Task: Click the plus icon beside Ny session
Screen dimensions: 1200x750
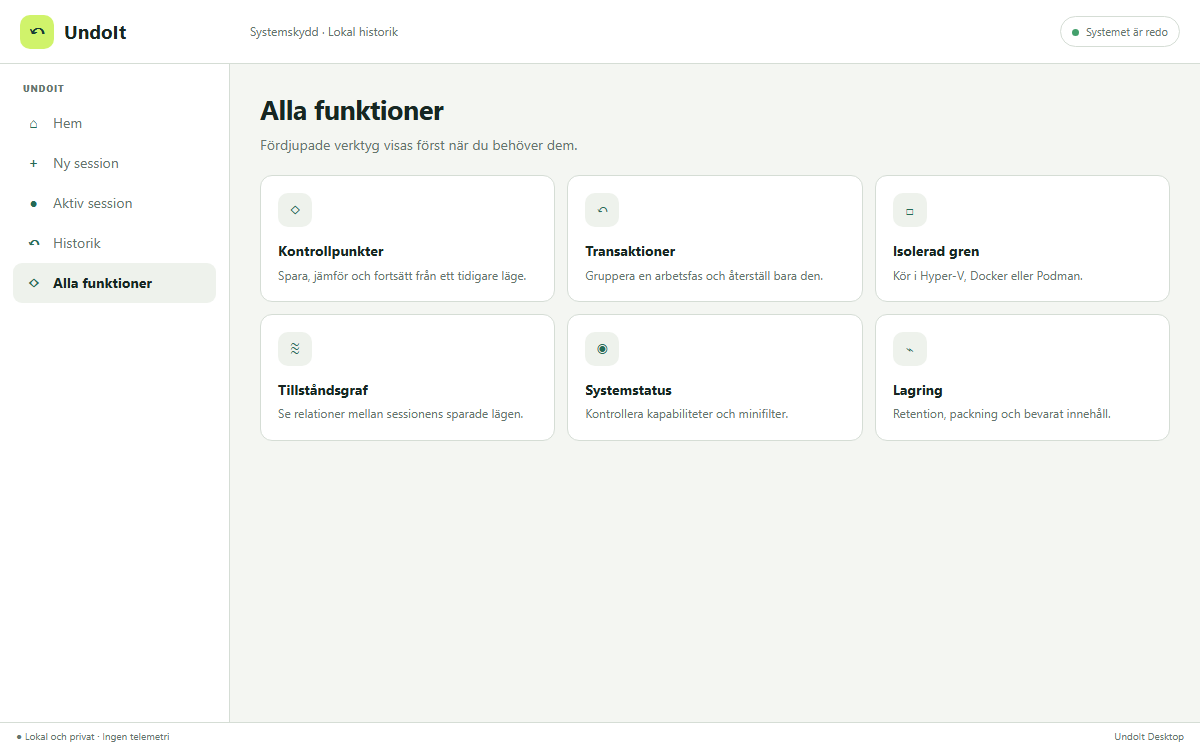Action: [33, 164]
